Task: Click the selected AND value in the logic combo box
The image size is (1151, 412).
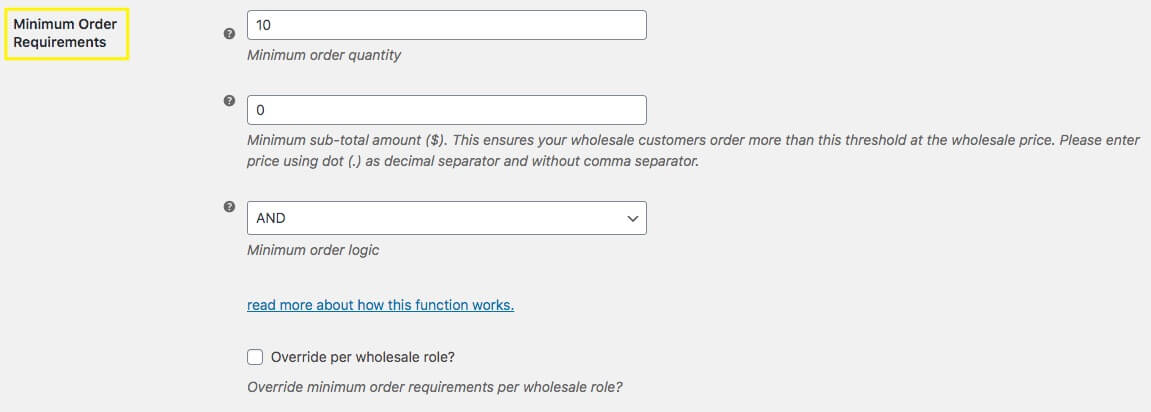Action: click(272, 218)
